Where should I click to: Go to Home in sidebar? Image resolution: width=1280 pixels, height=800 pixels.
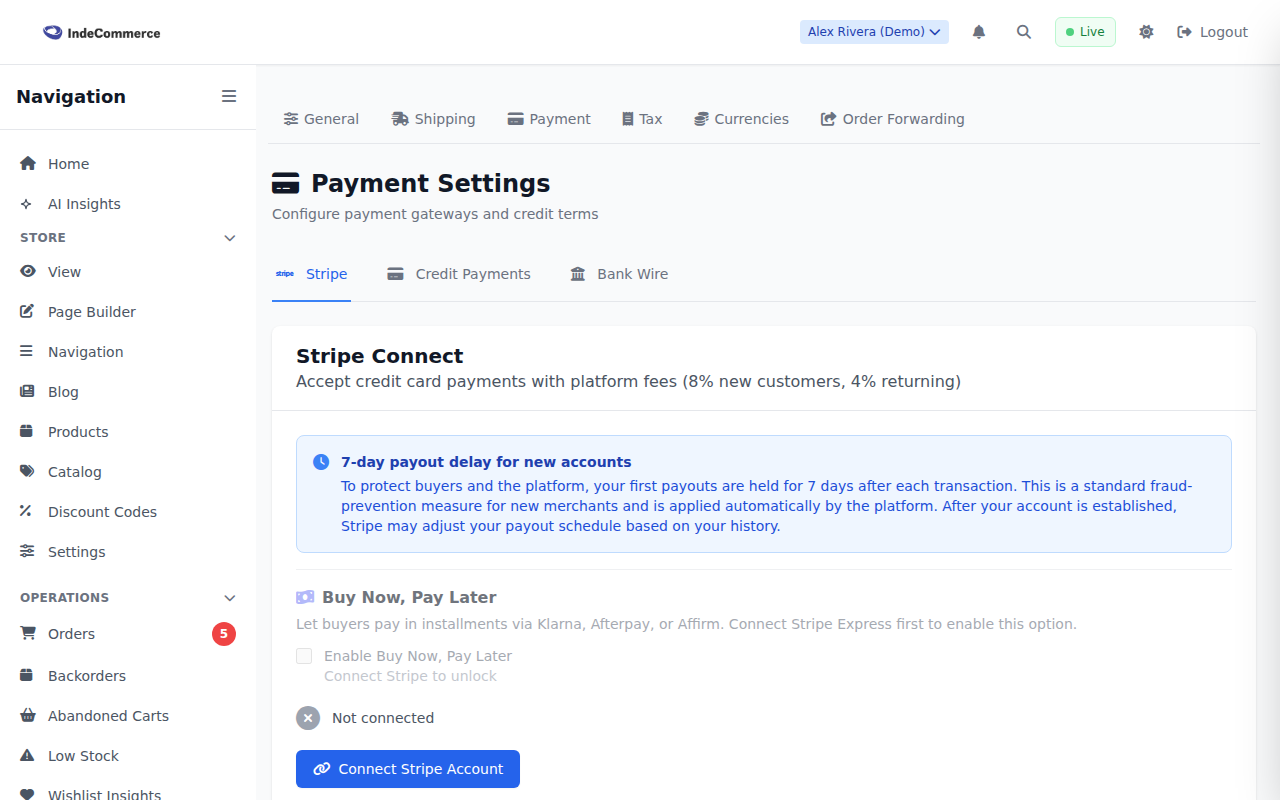[x=128, y=164]
